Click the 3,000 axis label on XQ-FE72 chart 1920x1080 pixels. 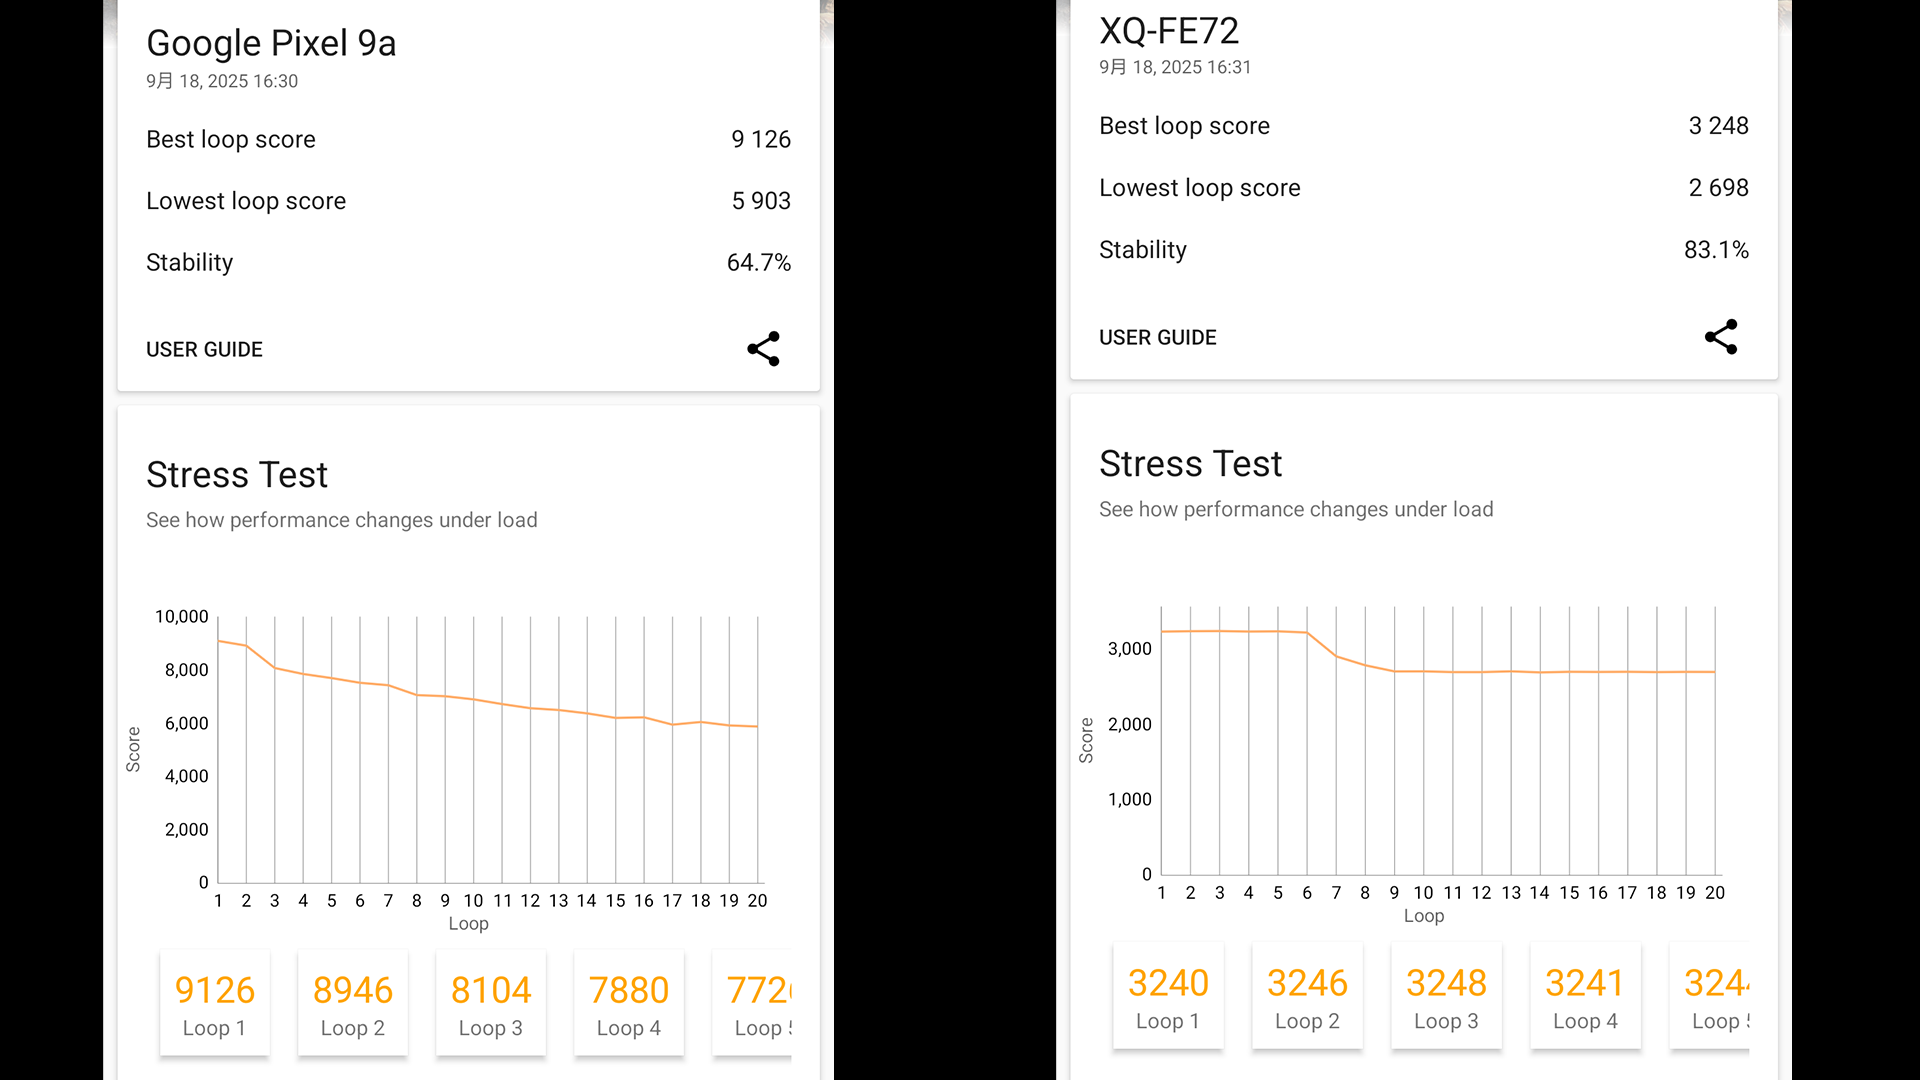pyautogui.click(x=1129, y=649)
